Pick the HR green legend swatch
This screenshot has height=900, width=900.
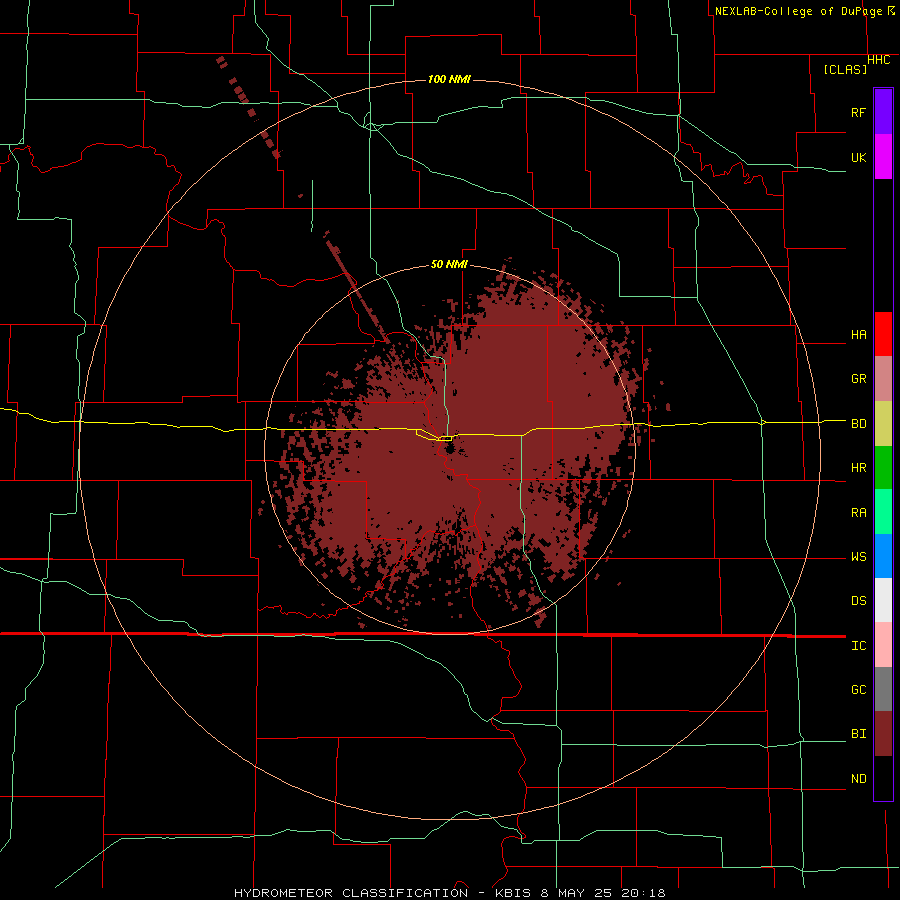[883, 468]
